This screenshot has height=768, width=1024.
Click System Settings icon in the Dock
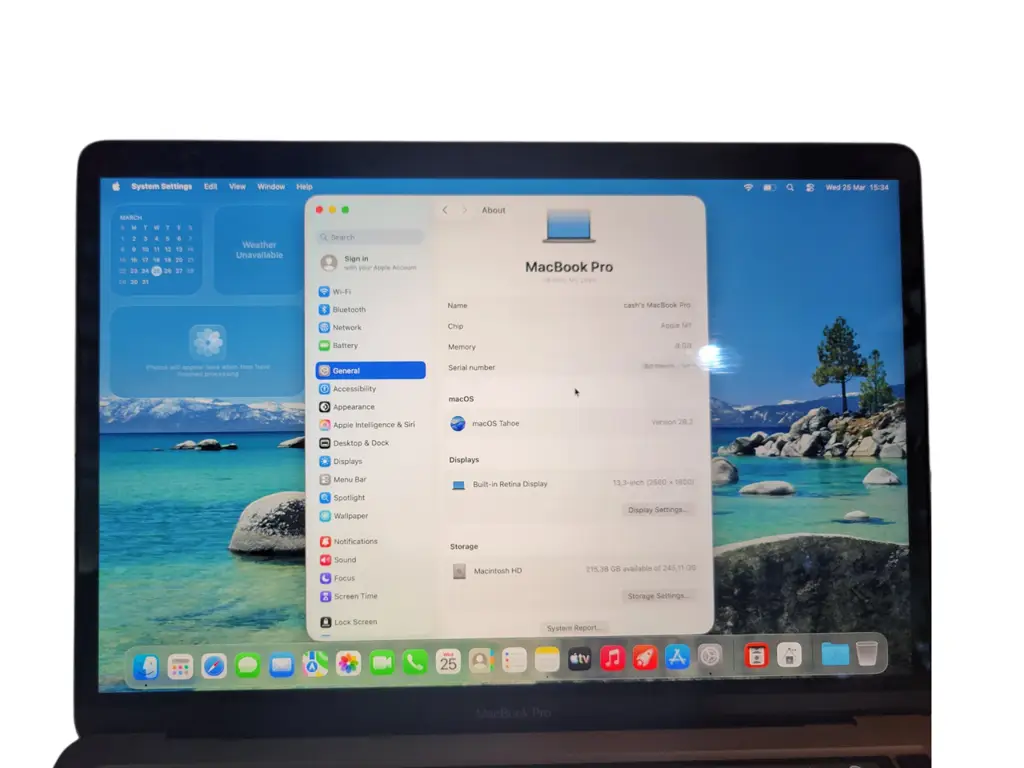(710, 656)
